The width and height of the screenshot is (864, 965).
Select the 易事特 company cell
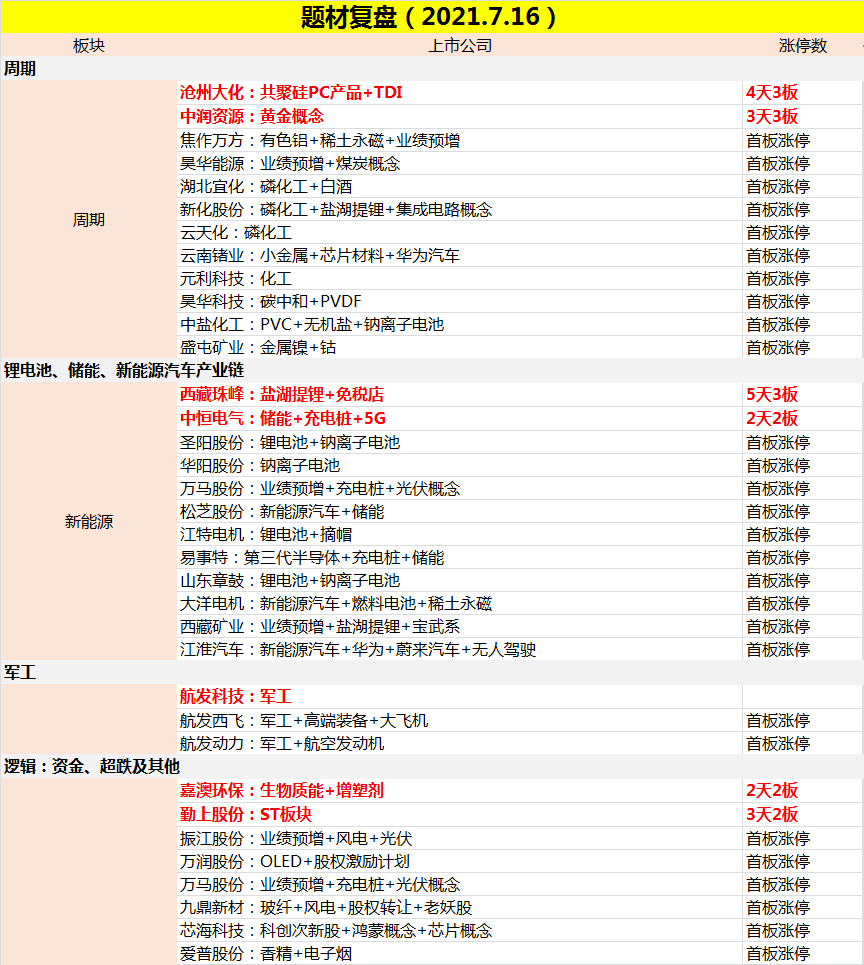pyautogui.click(x=459, y=558)
